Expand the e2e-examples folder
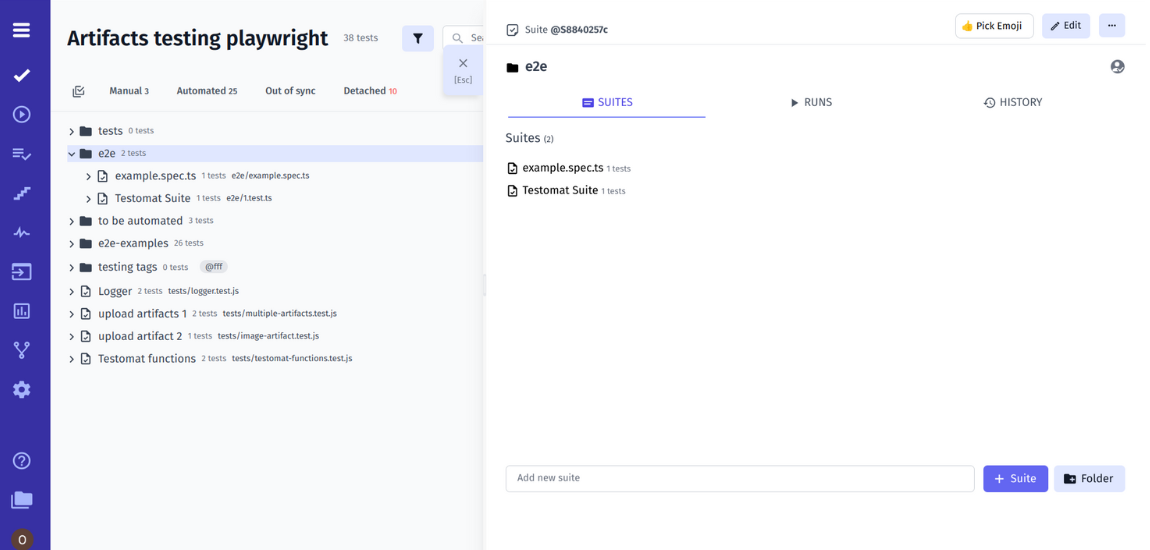1150x550 pixels. tap(72, 244)
